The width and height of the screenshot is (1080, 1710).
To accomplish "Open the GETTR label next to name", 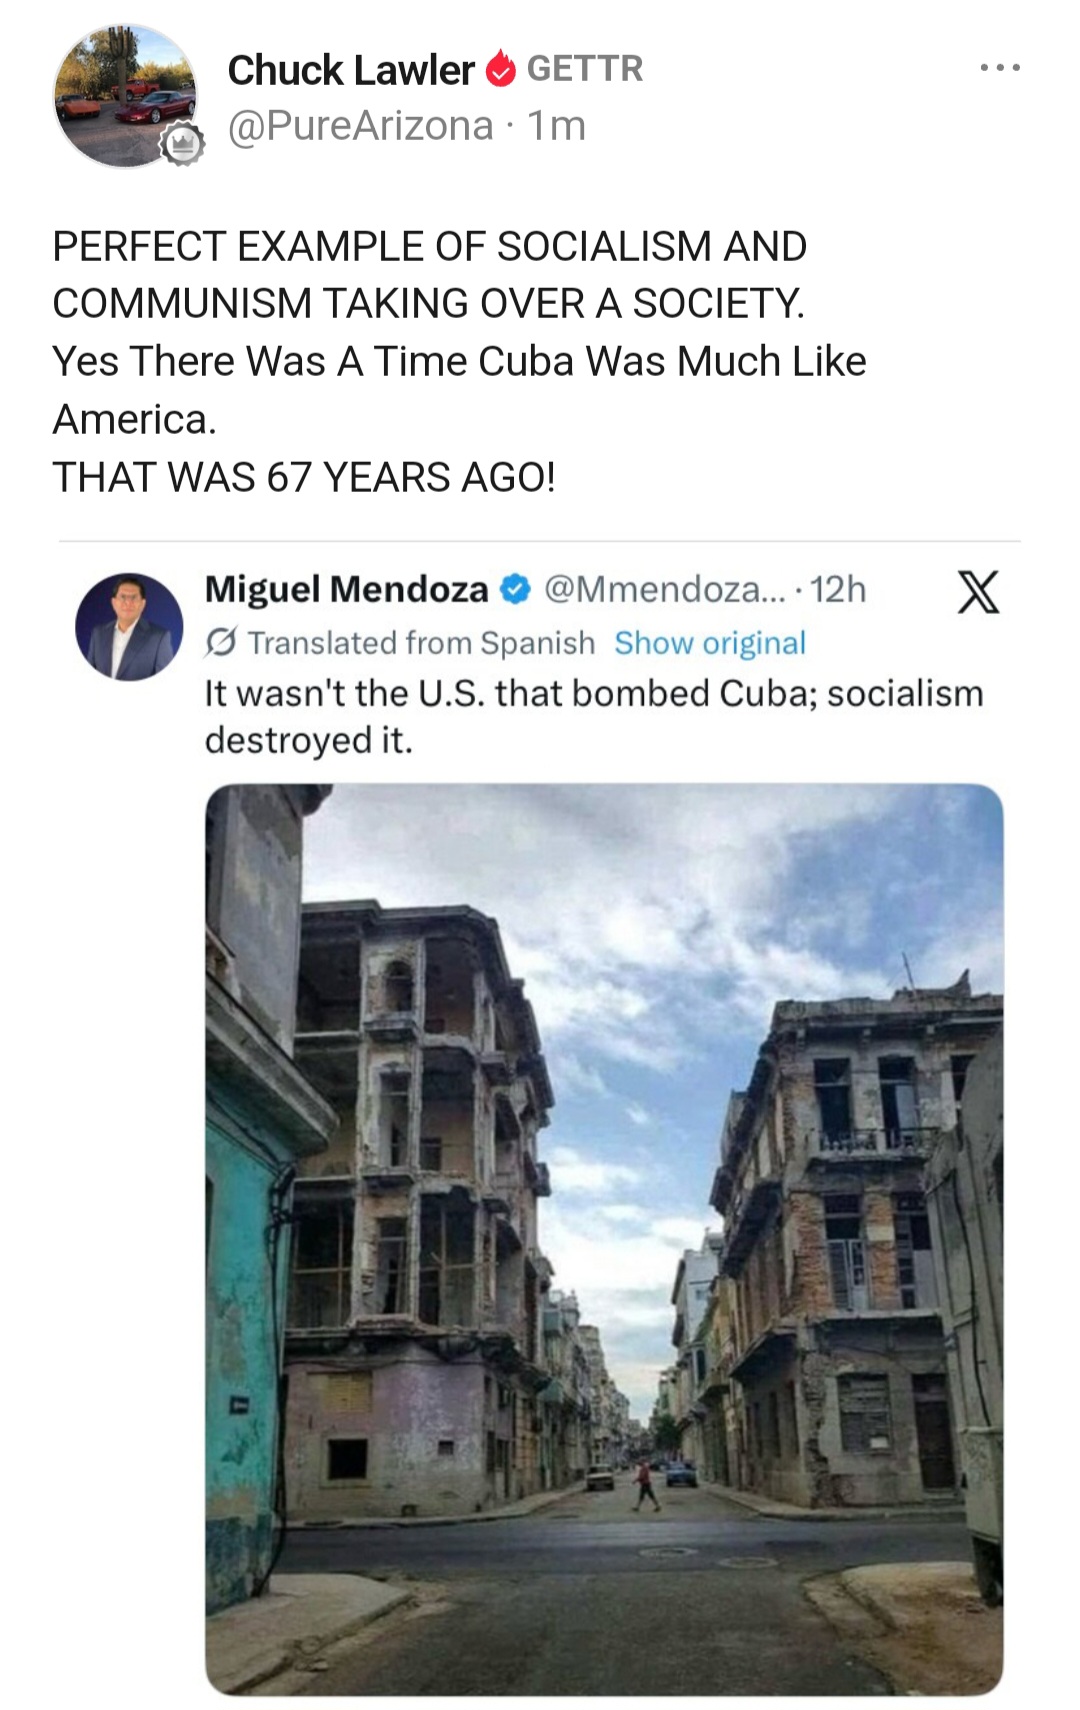I will click(585, 69).
